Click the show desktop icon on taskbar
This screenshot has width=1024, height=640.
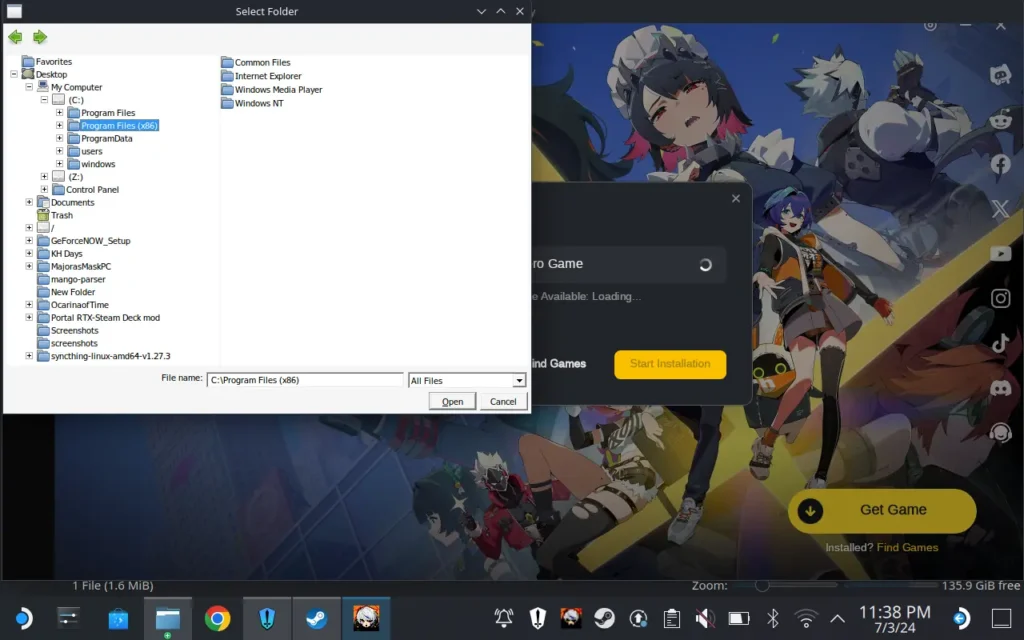1001,618
